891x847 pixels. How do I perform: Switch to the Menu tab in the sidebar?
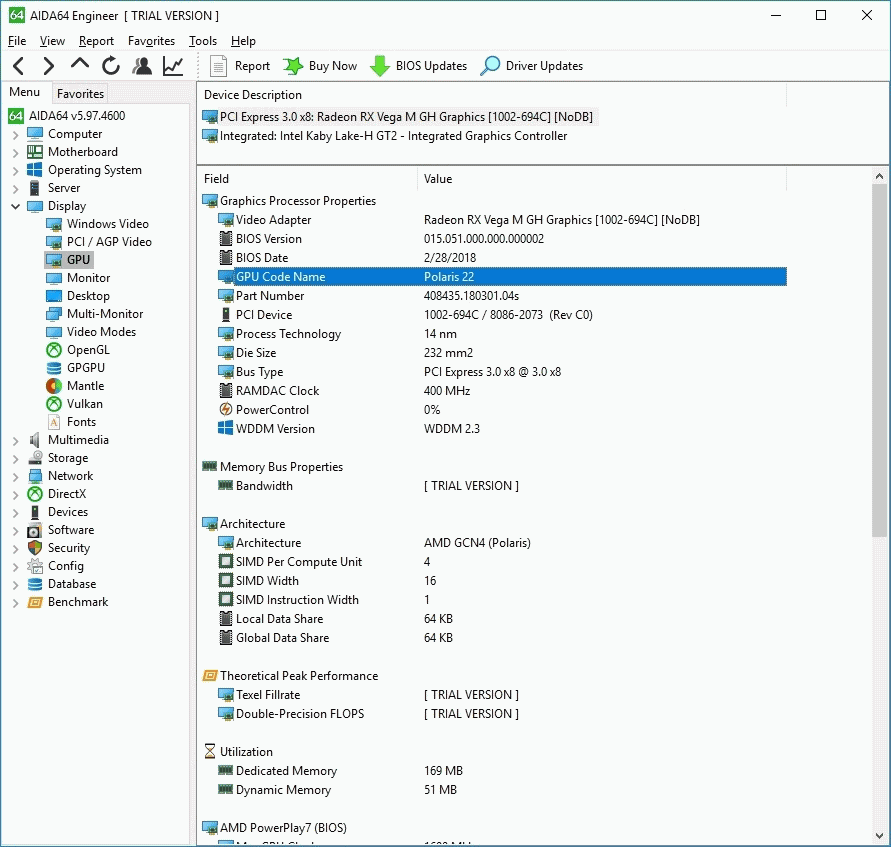[24, 92]
